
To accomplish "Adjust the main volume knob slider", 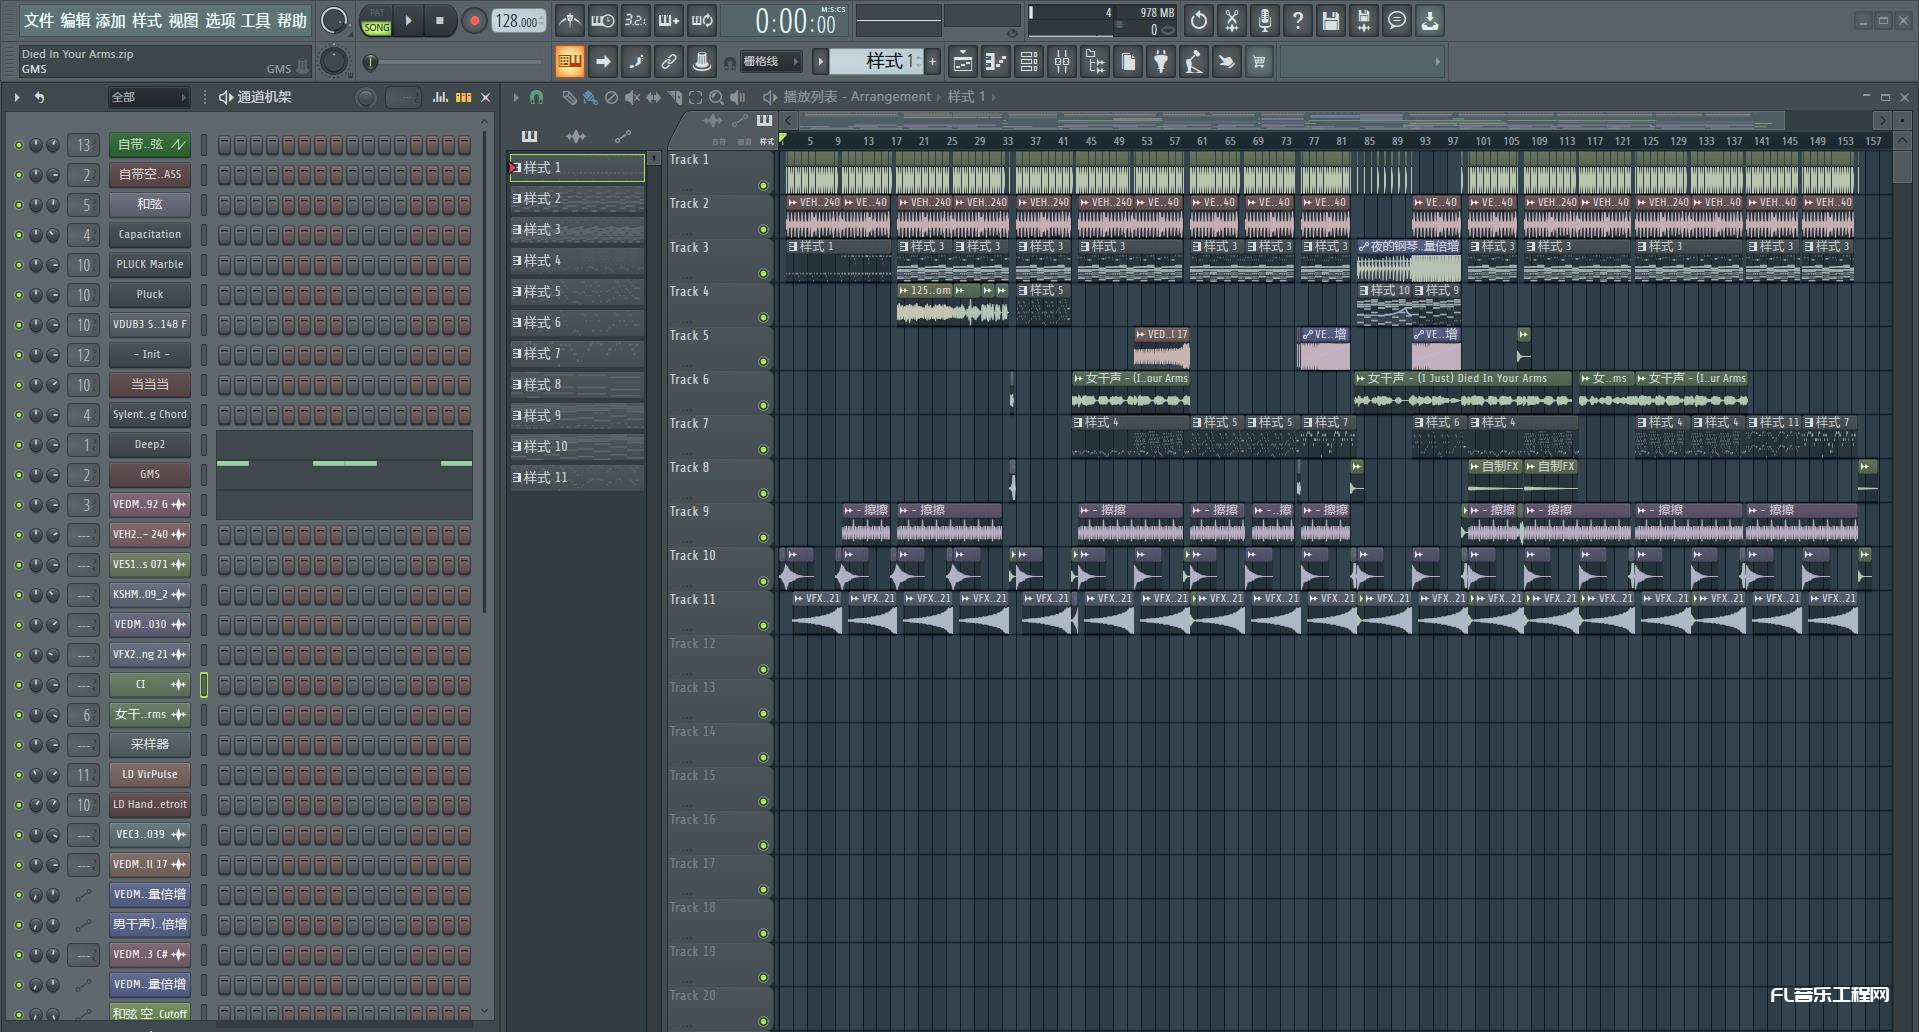I will (334, 20).
